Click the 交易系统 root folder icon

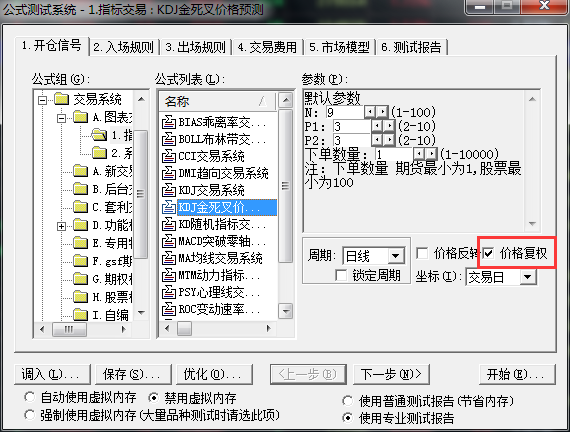click(62, 99)
